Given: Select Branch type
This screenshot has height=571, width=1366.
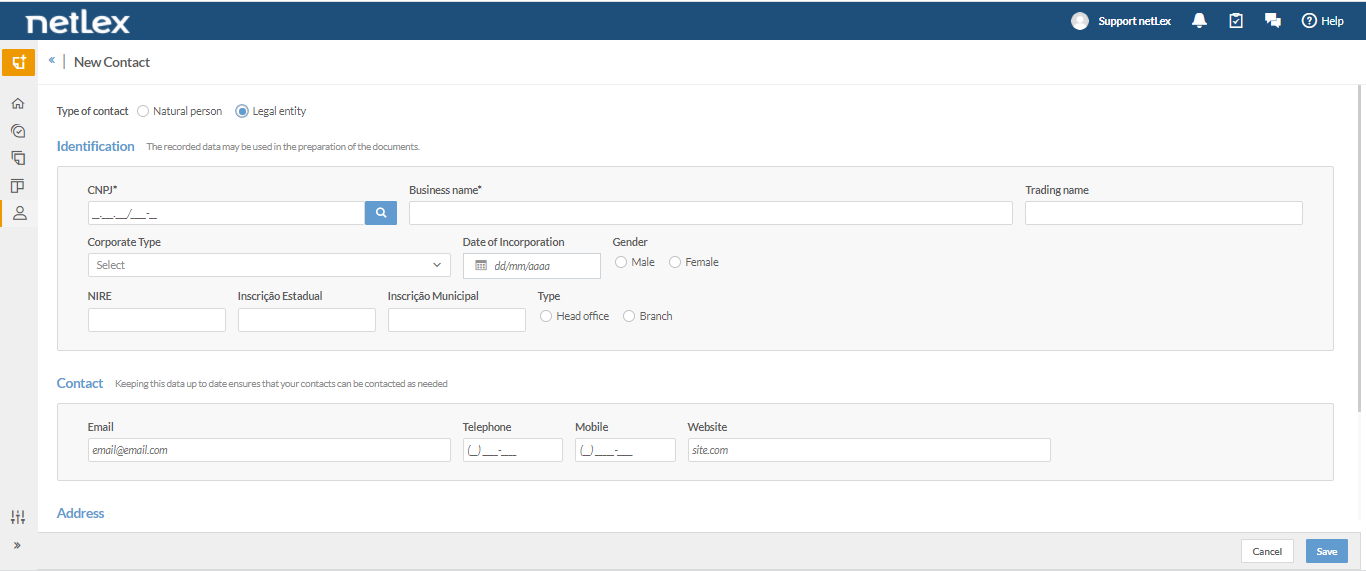Looking at the screenshot, I should click(629, 316).
